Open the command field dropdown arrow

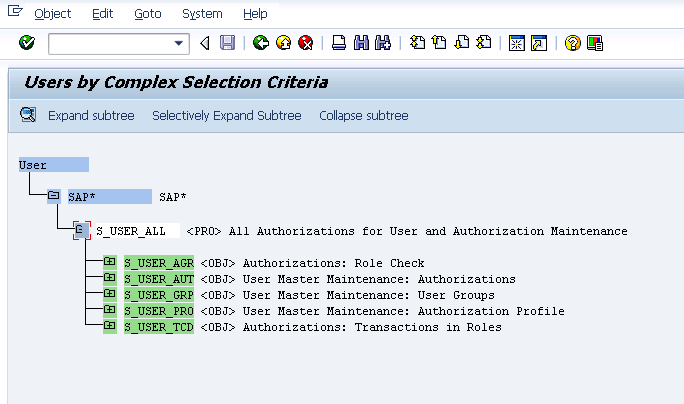click(180, 43)
